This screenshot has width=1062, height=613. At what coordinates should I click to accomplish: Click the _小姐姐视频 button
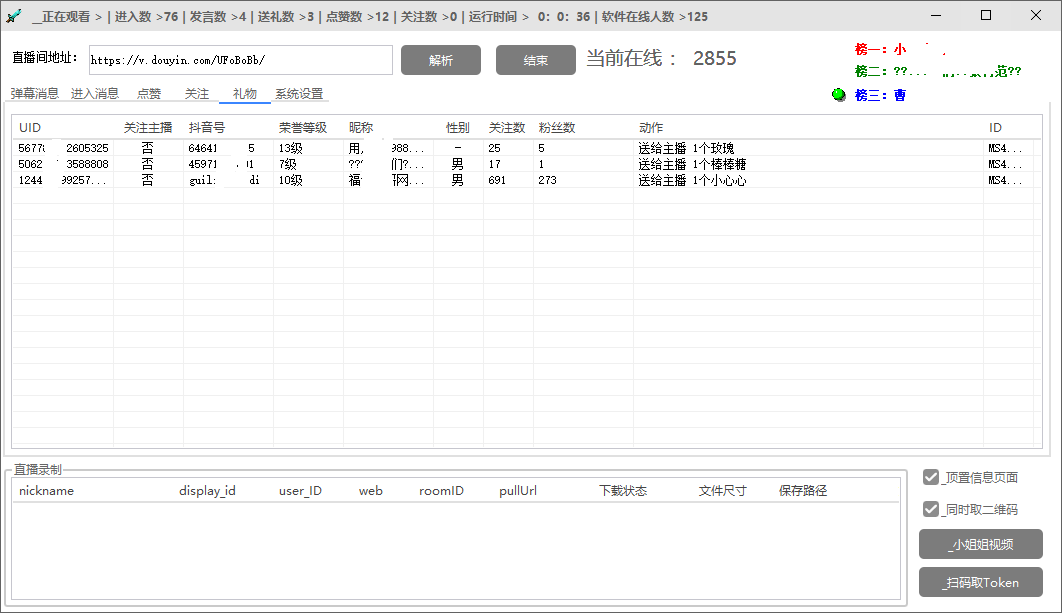(983, 544)
